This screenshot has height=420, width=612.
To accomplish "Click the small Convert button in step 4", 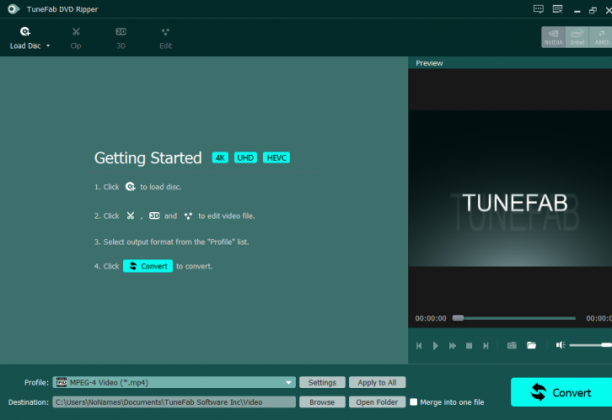I will point(148,266).
